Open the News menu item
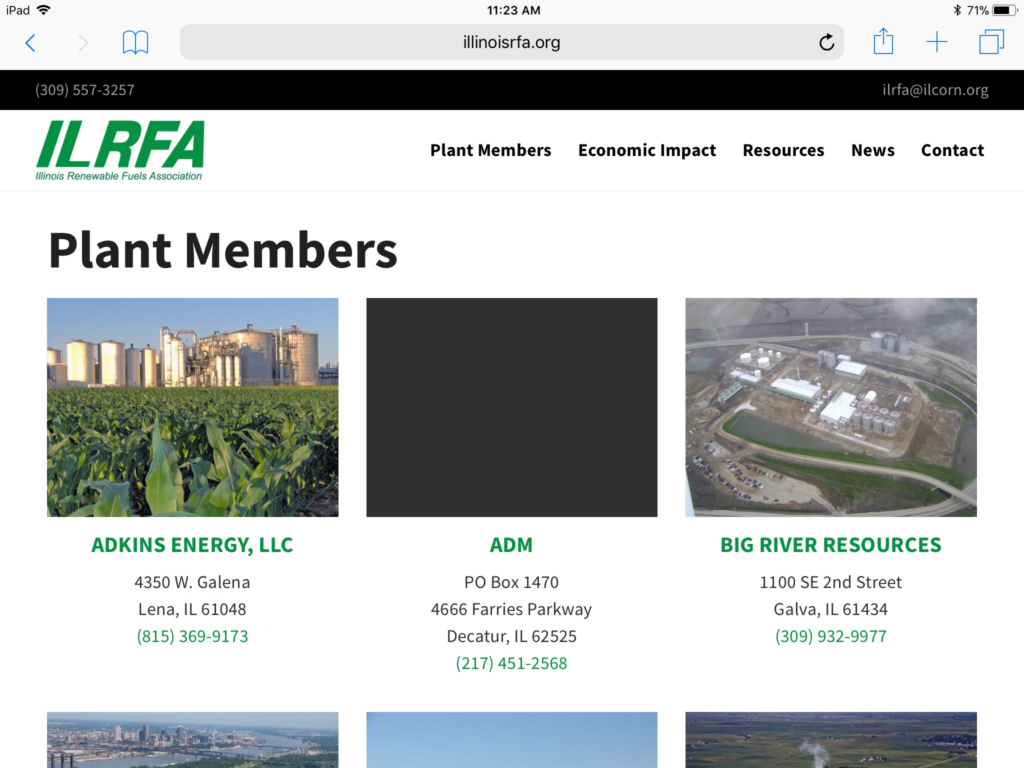Viewport: 1024px width, 768px height. pyautogui.click(x=872, y=150)
